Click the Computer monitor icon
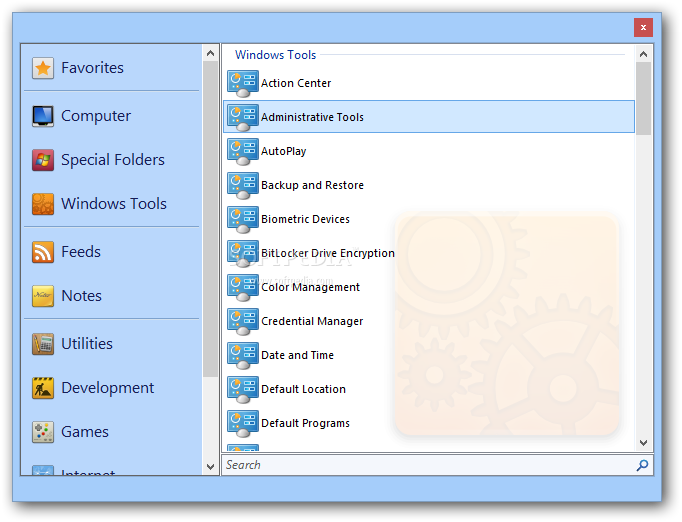682x522 pixels. (x=43, y=116)
